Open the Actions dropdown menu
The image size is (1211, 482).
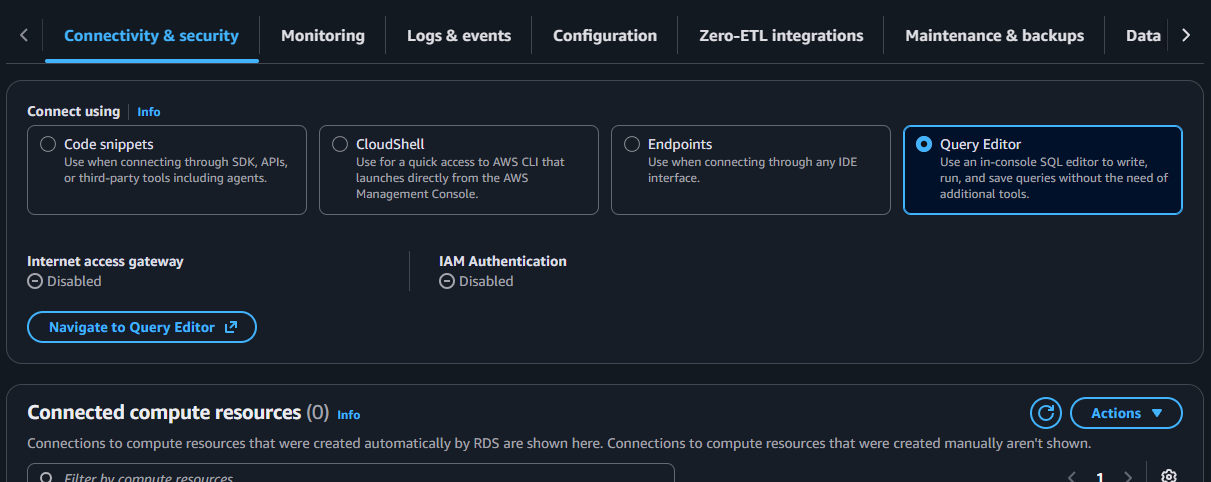(x=1126, y=413)
